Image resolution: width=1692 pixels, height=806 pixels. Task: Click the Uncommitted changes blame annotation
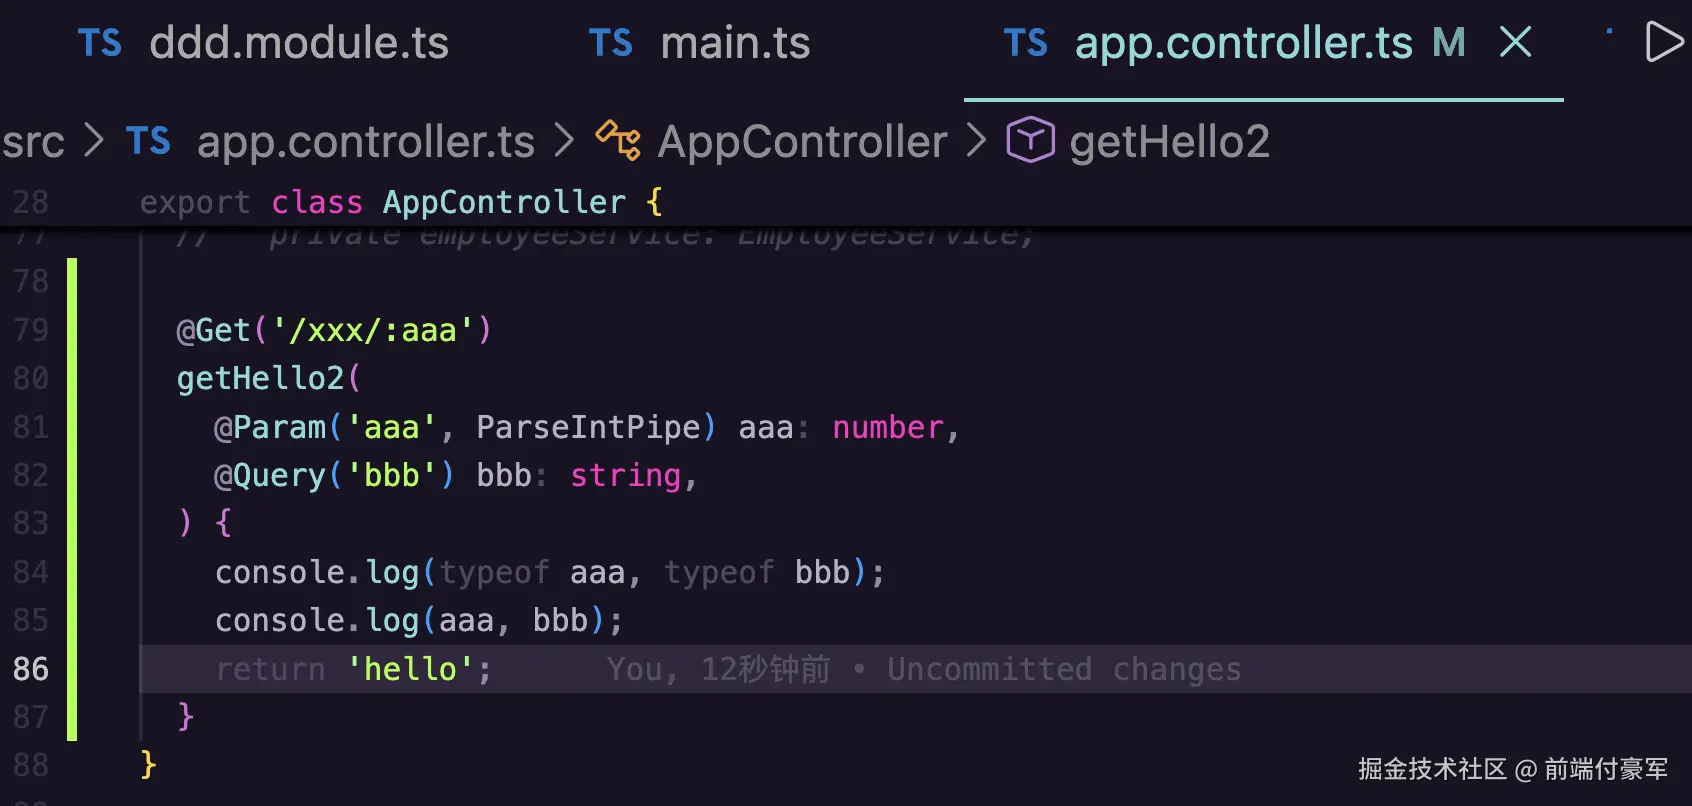(x=1063, y=669)
